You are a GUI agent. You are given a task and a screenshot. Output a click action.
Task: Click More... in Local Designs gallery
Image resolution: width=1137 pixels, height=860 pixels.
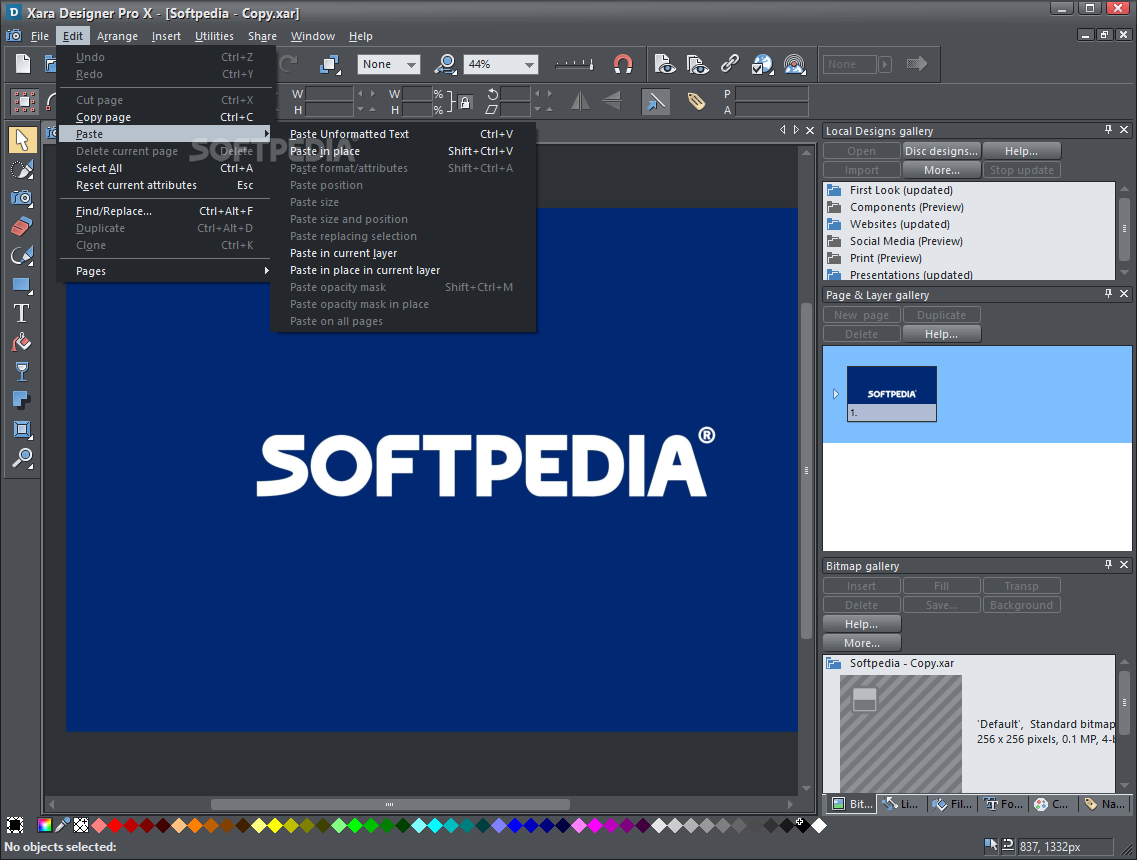[941, 170]
